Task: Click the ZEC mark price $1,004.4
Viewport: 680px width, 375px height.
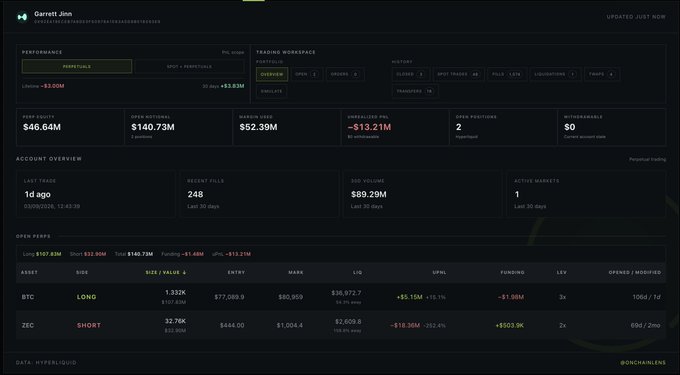Action: pyautogui.click(x=290, y=325)
